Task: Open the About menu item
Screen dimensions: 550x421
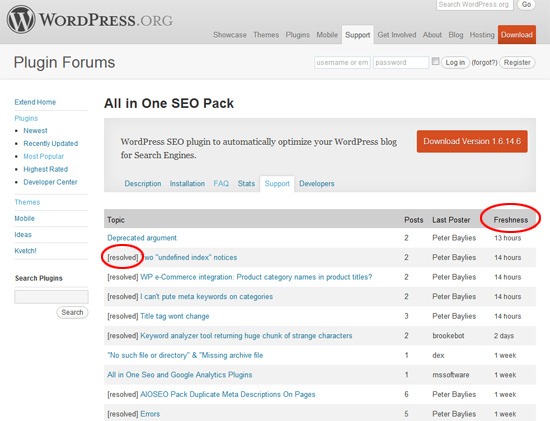Action: tap(432, 35)
